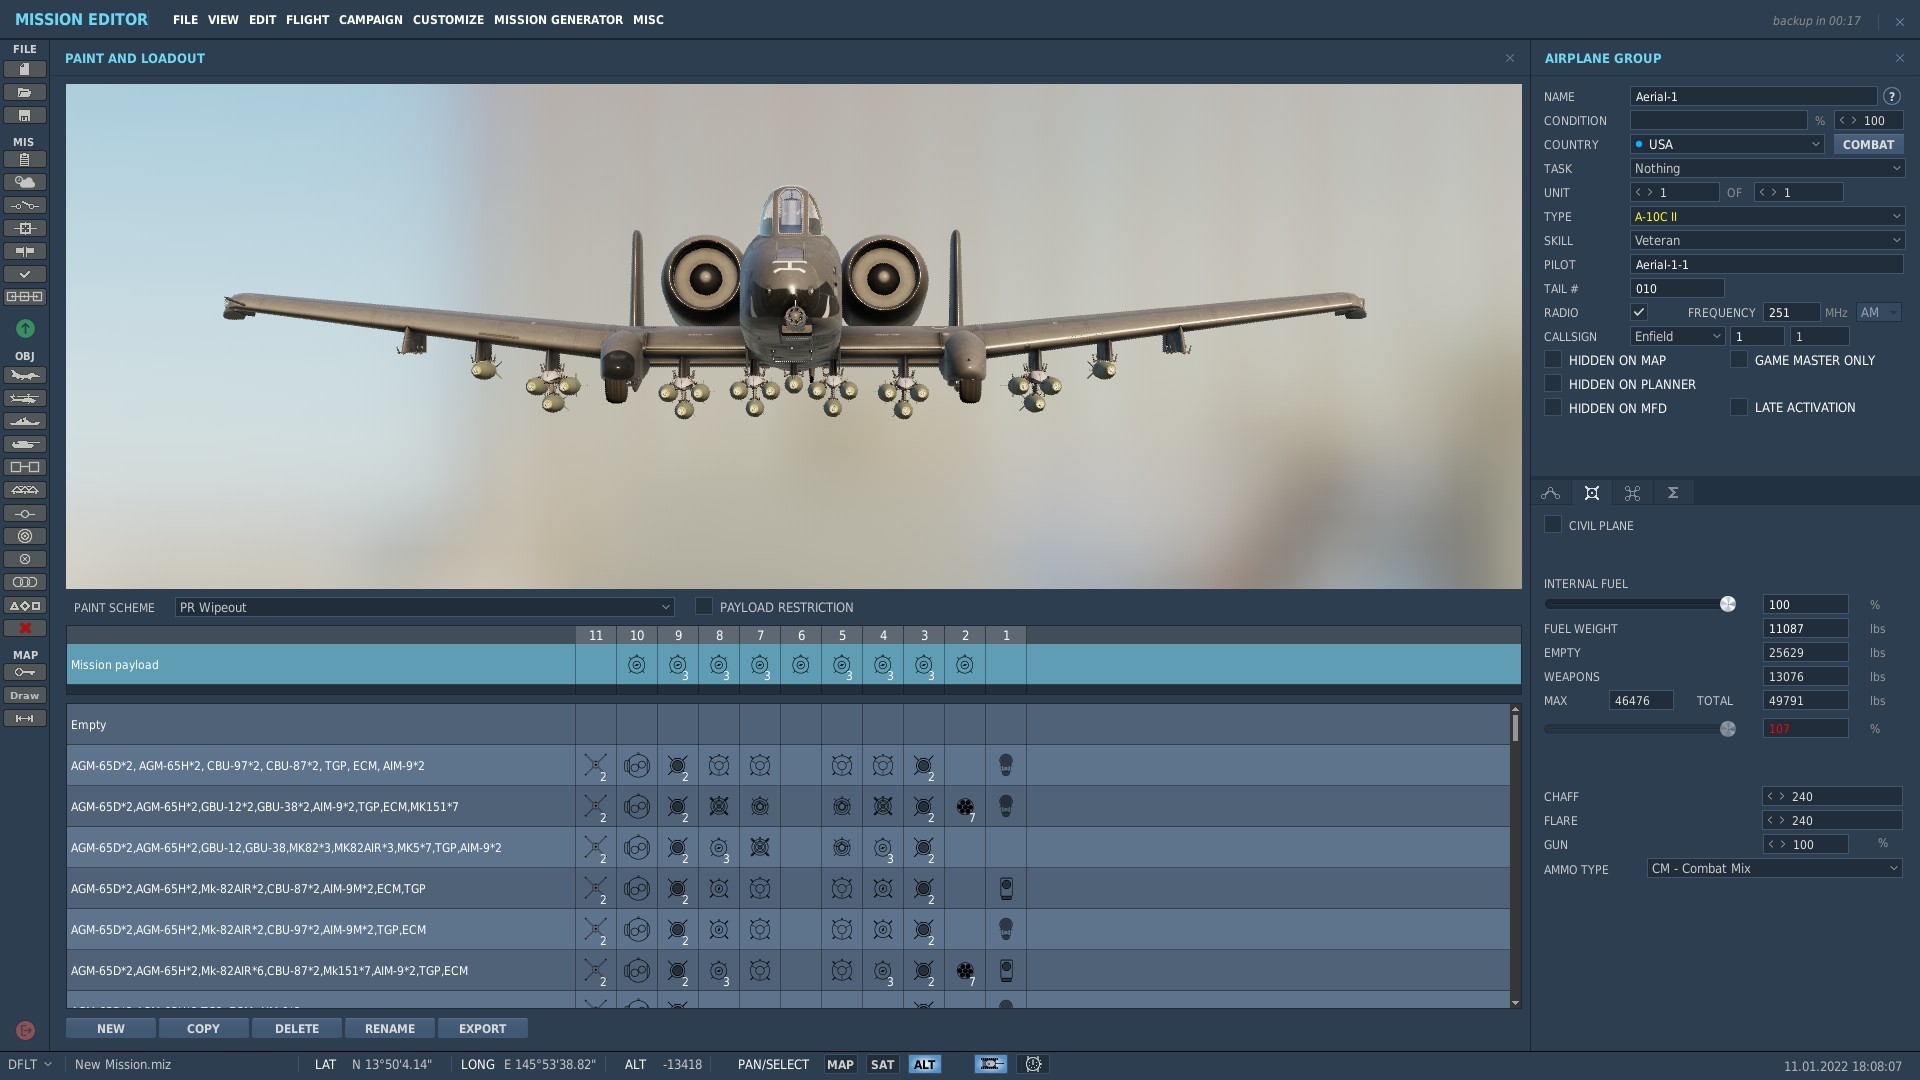Select the helicopter group placement icon
Image resolution: width=1920 pixels, height=1080 pixels.
point(25,398)
